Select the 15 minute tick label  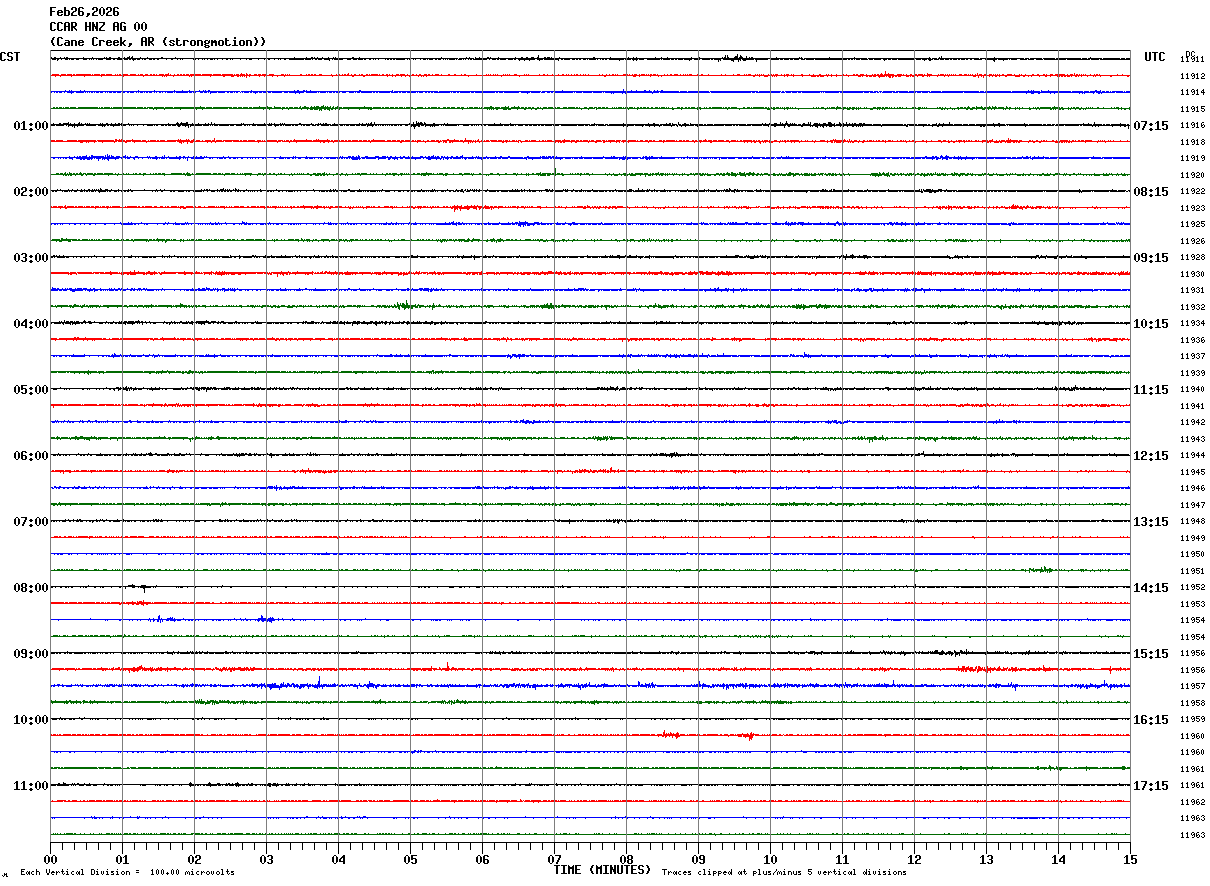[x=1130, y=859]
